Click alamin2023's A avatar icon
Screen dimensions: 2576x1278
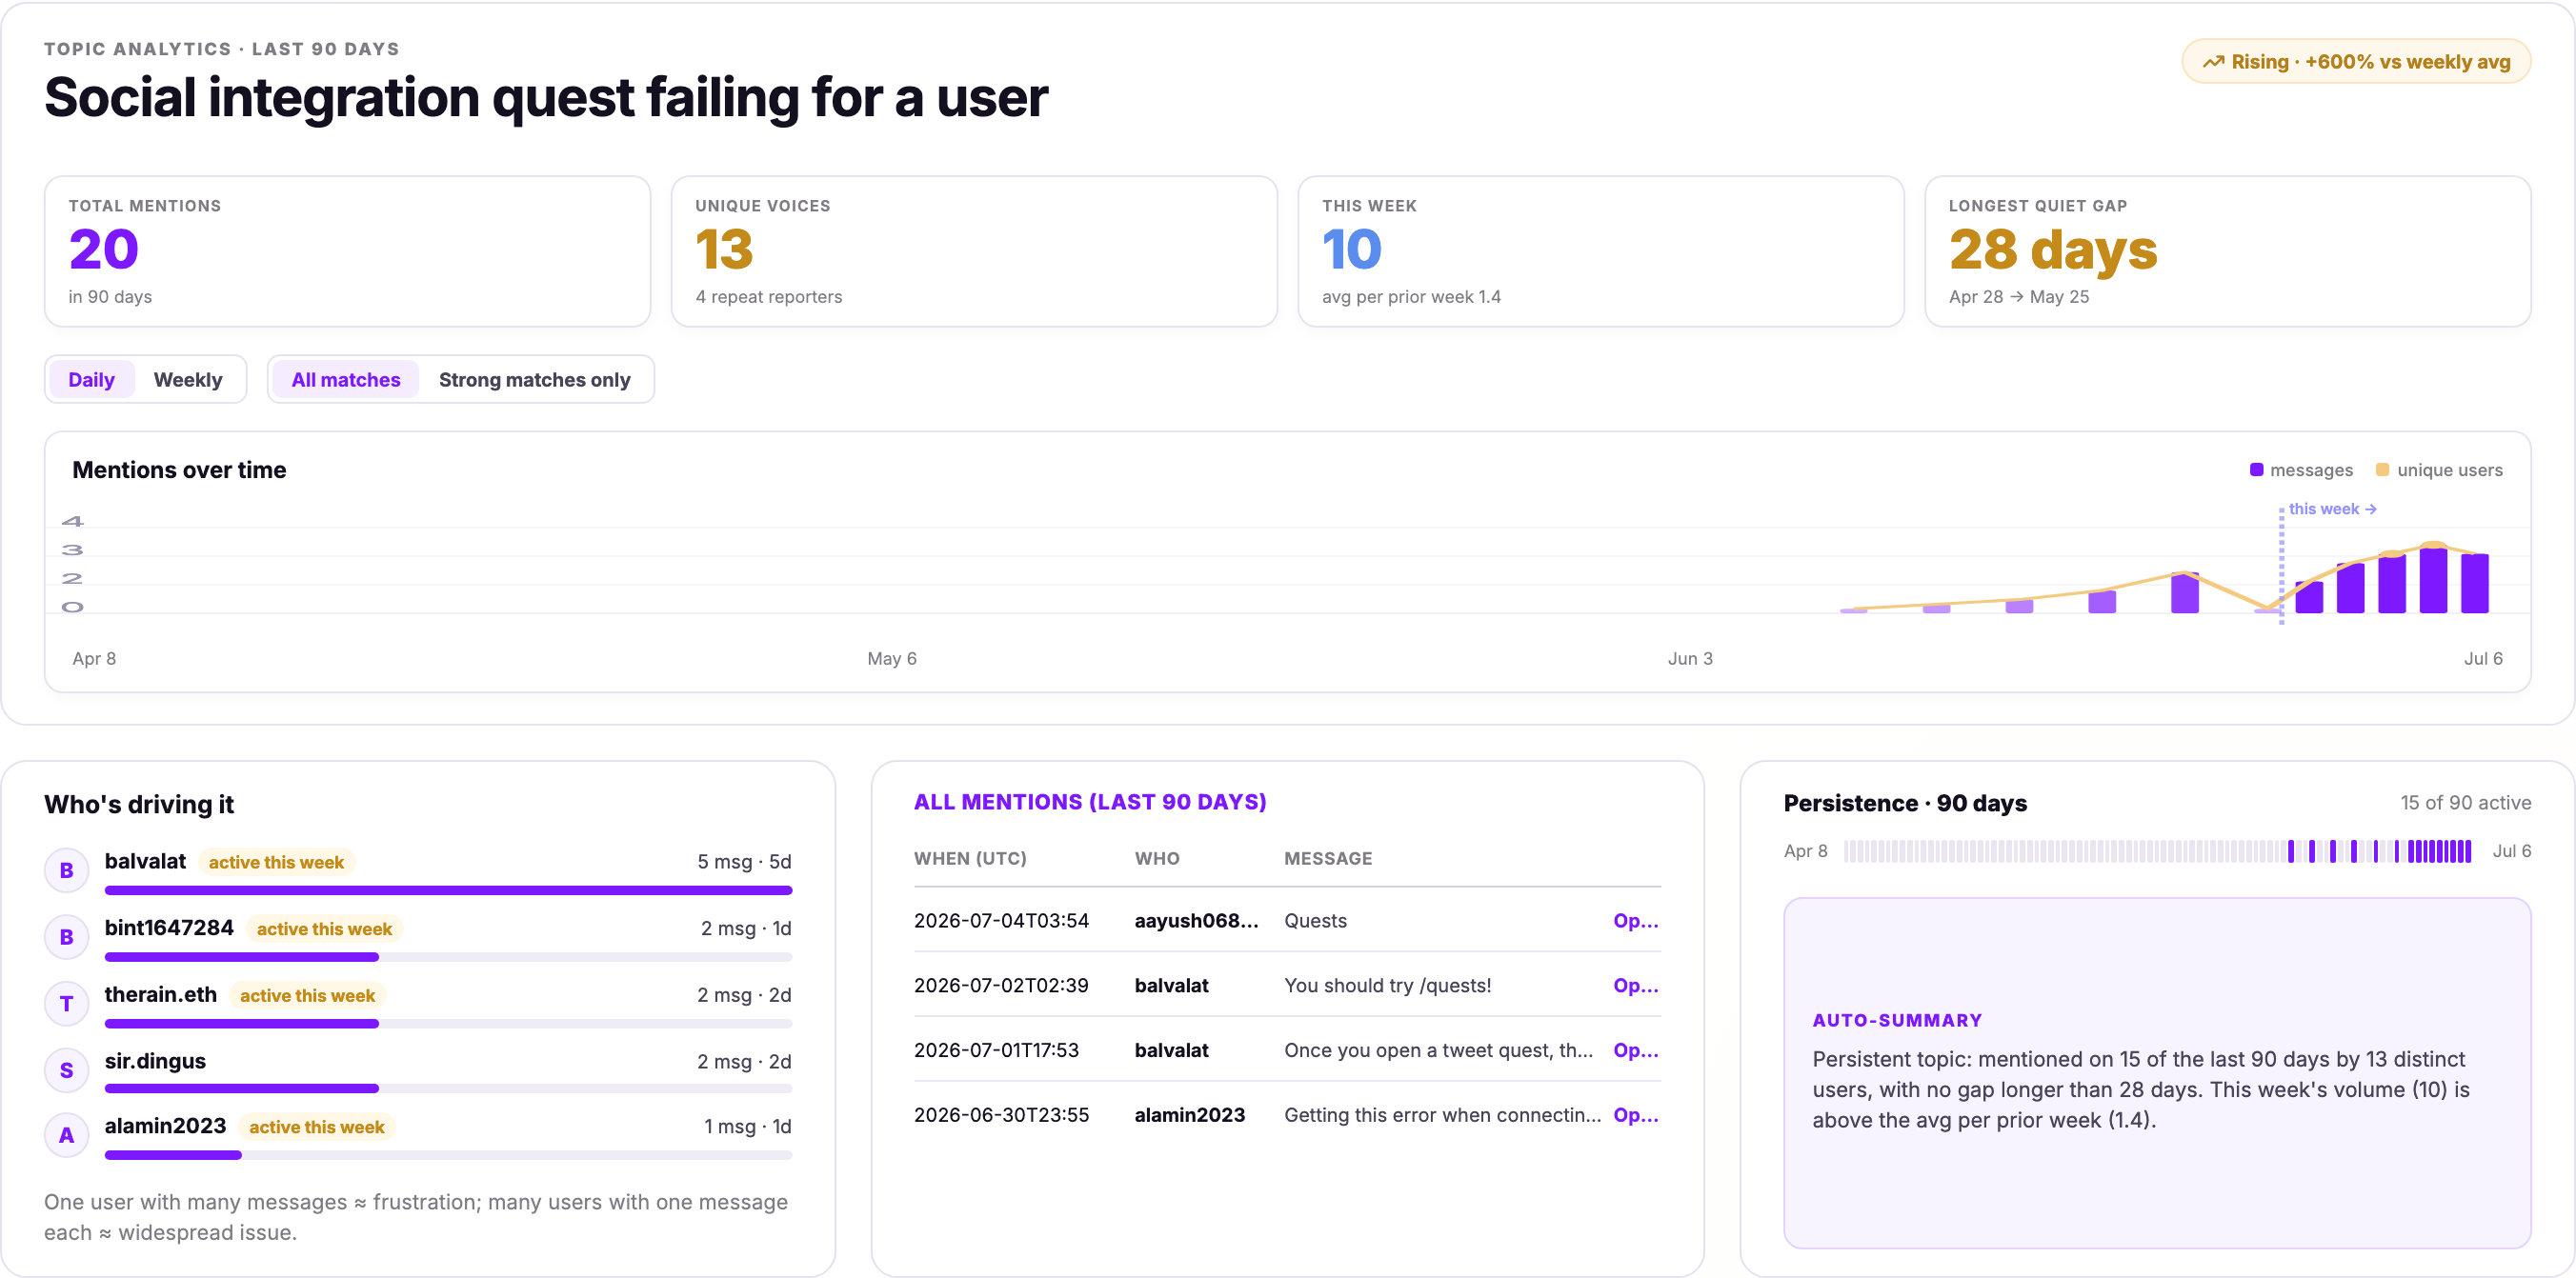pos(67,1135)
